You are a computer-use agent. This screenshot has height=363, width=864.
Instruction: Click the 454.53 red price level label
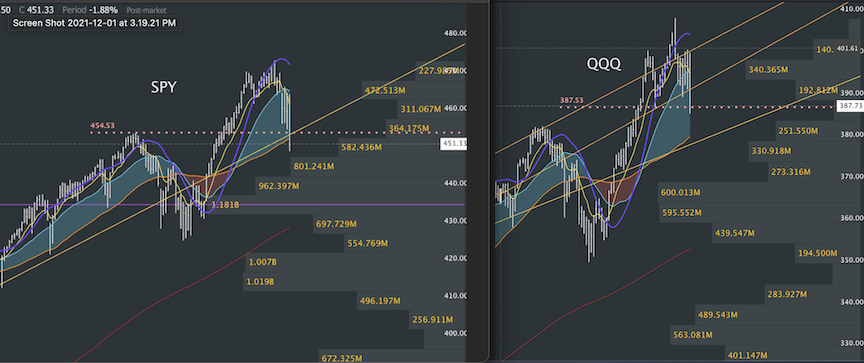[102, 126]
